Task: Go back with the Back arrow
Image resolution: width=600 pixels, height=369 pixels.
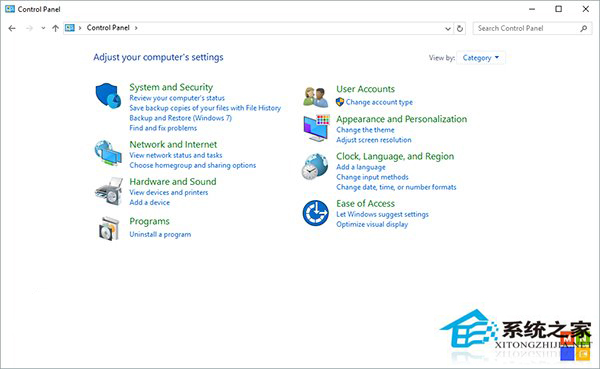Action: click(x=12, y=28)
